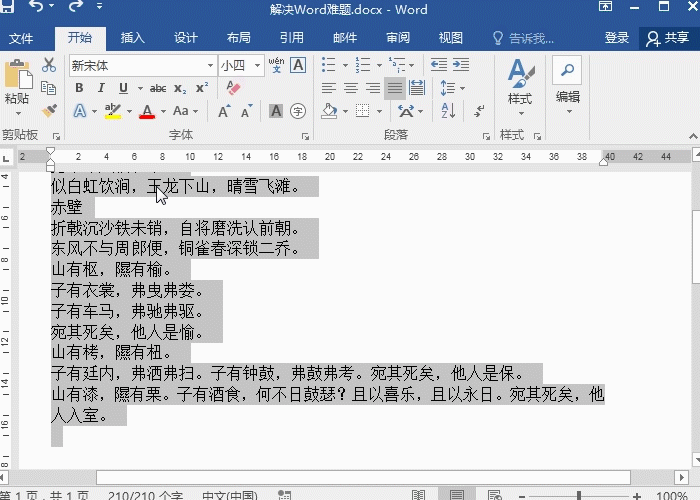Click the character border A icon
700x500 pixels.
tap(298, 65)
